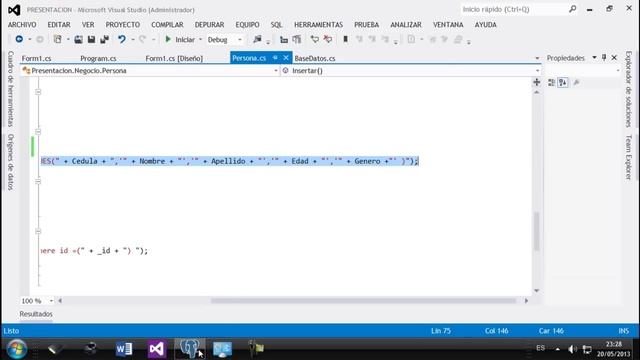This screenshot has height=360, width=640.
Task: Collapse the outline marker above the selected line
Action: click(38, 131)
